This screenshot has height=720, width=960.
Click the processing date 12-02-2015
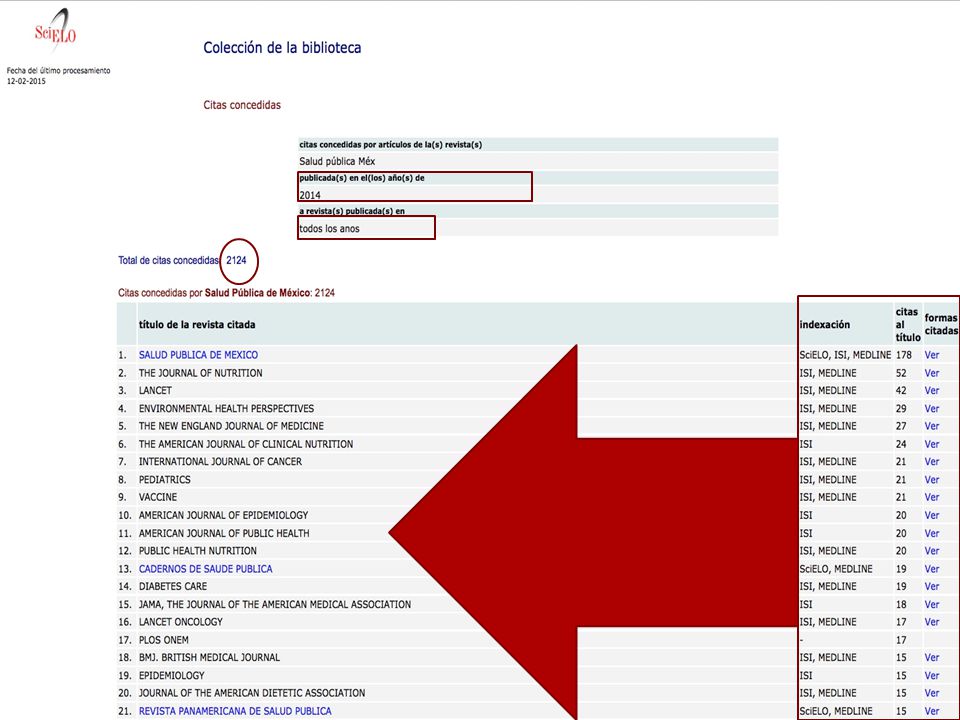click(26, 81)
